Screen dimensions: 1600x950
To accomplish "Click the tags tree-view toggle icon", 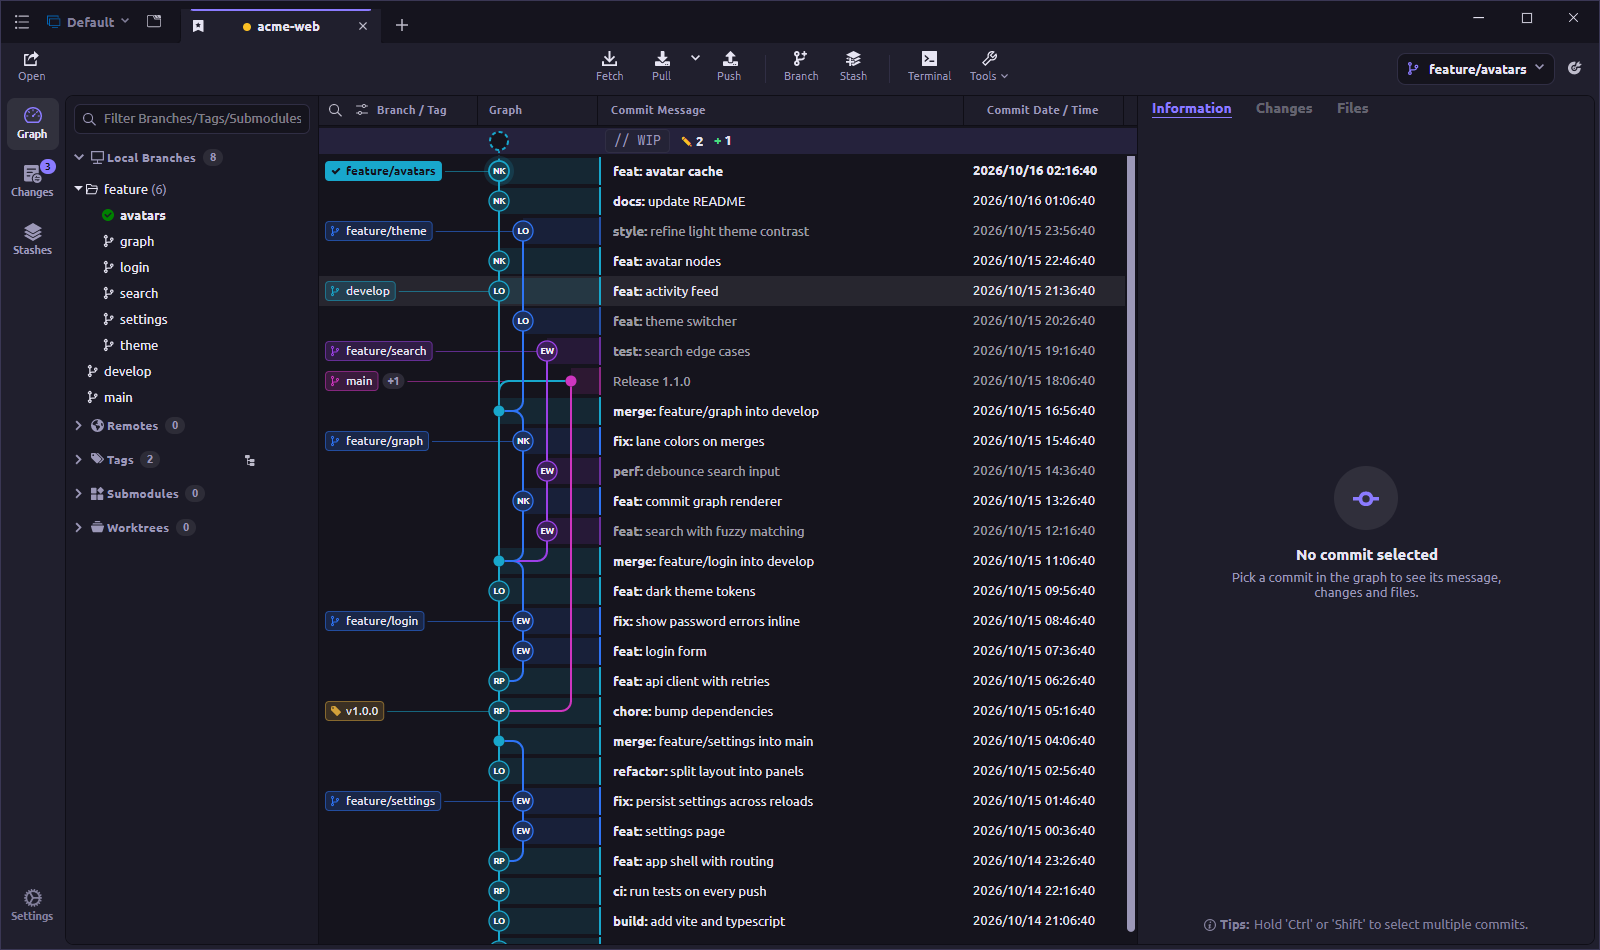I will (250, 461).
